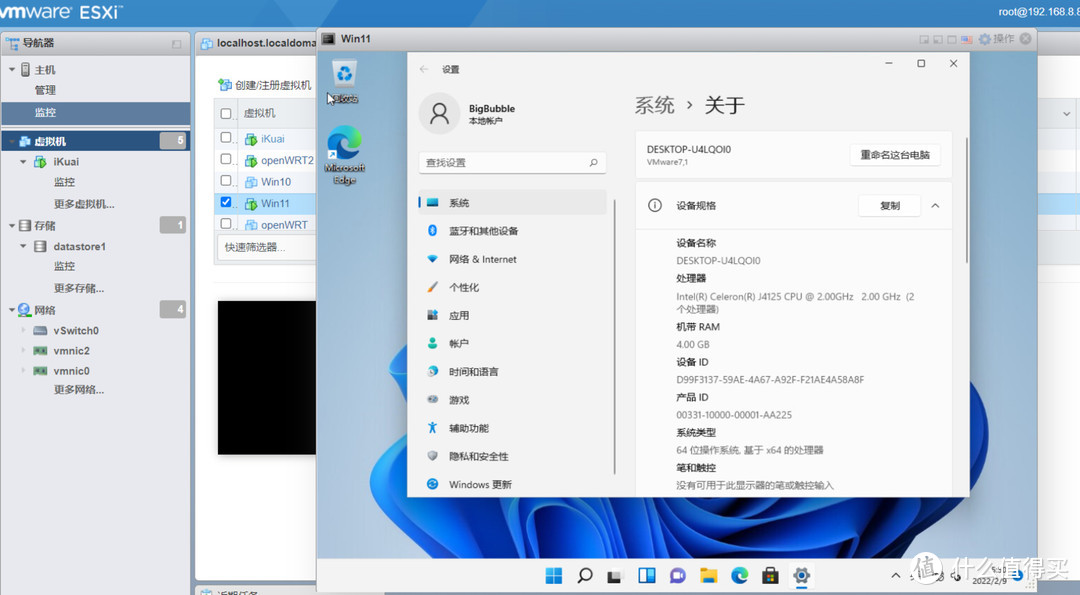Open the Windows Start menu
The height and width of the screenshot is (595, 1080).
pyautogui.click(x=554, y=576)
